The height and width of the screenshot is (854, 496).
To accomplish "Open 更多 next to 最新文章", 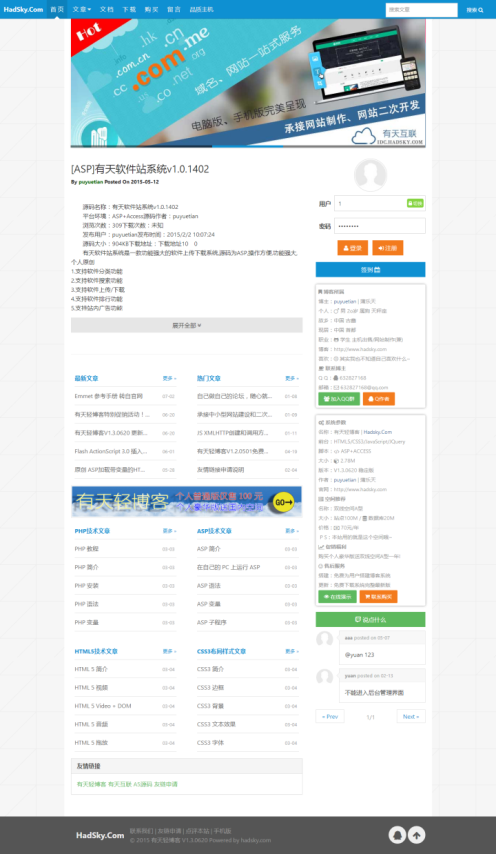I will (169, 378).
